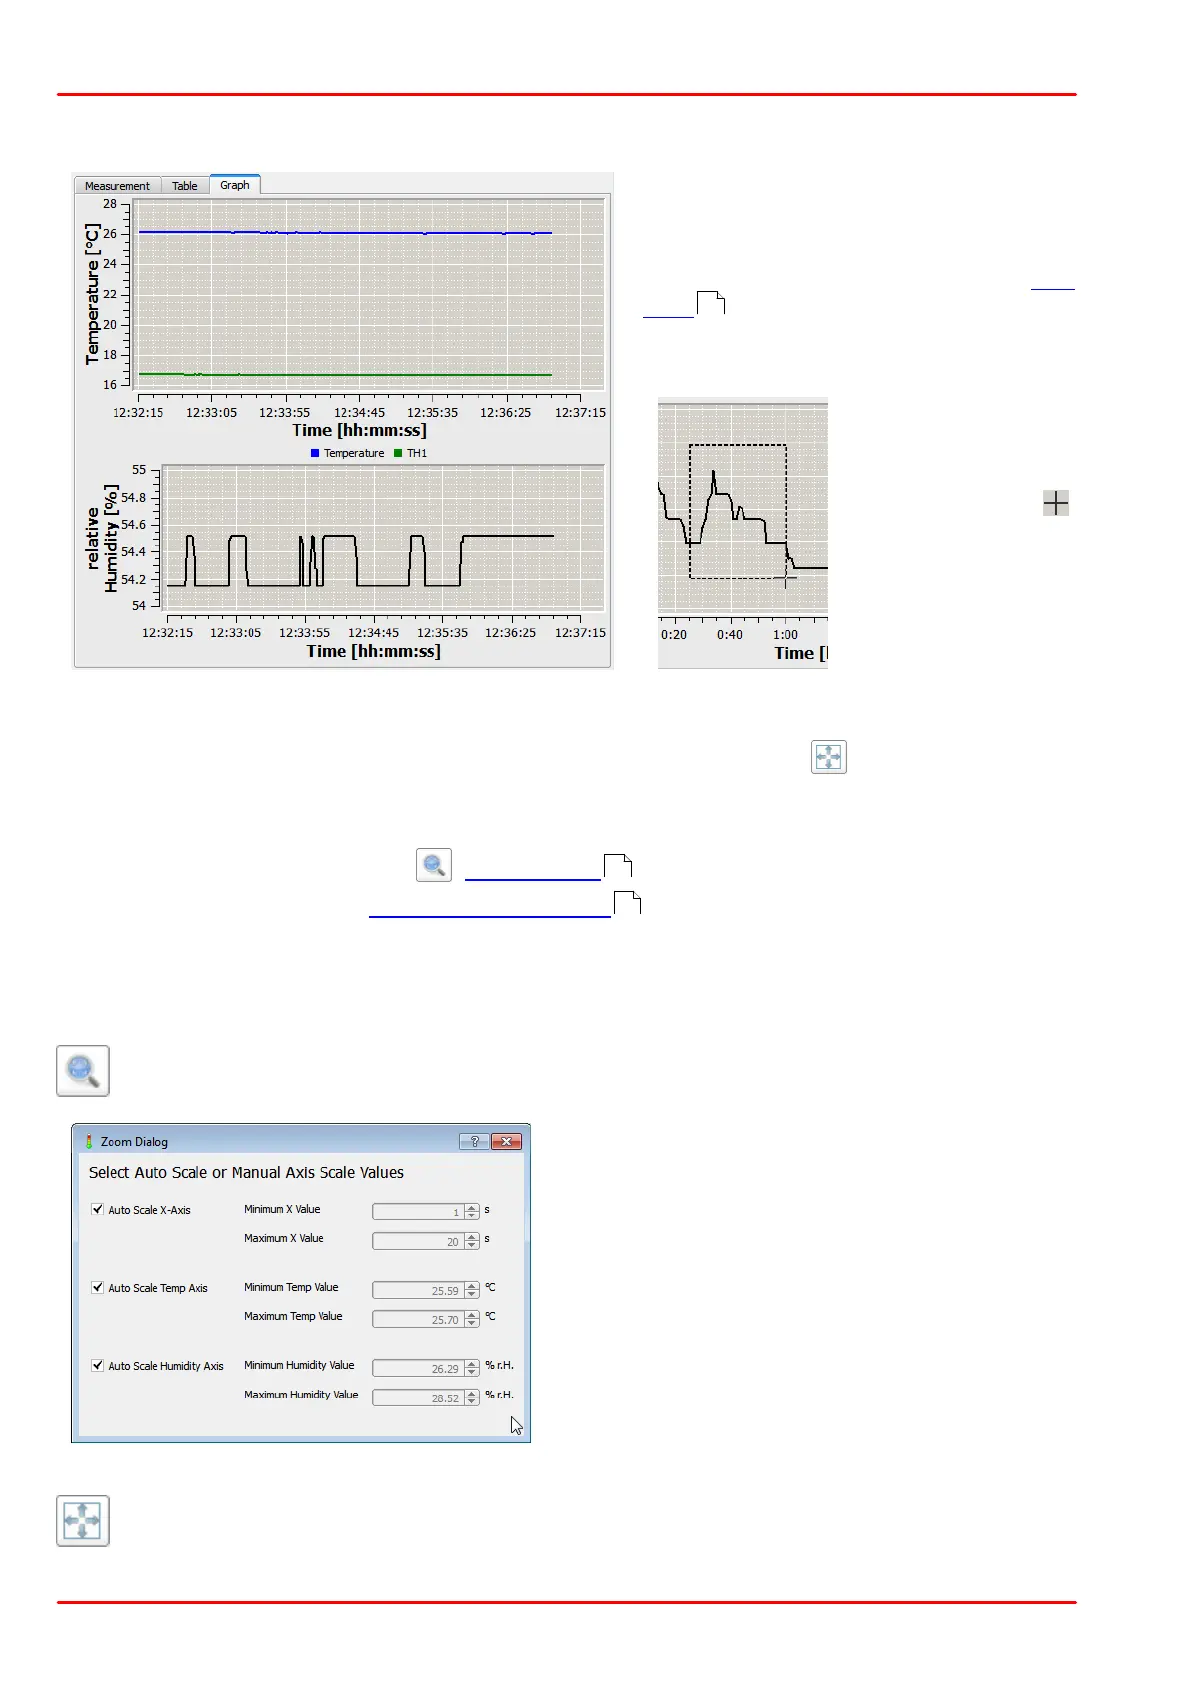Click the '55' tick on the humidity axis
Screen dimensions: 1190x1684
[x=139, y=470]
